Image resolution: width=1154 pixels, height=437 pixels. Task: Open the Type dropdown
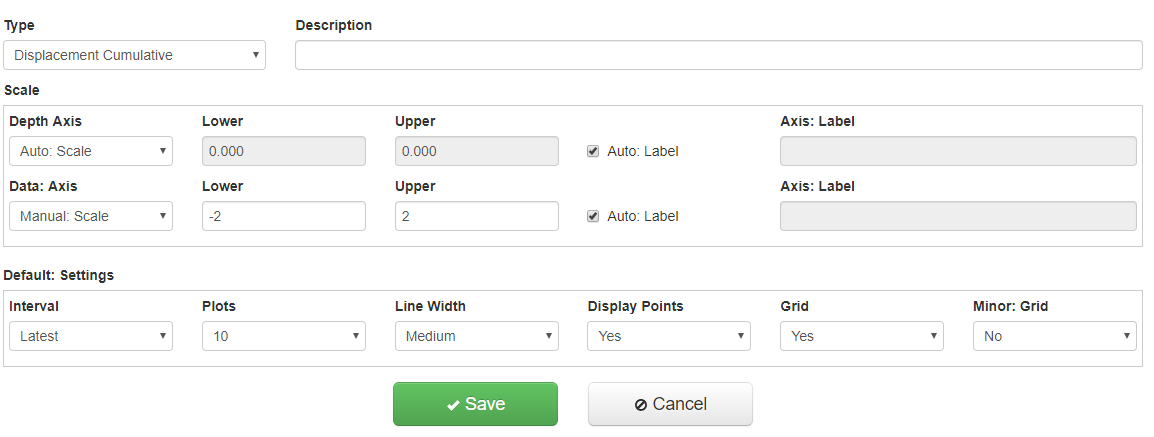[135, 55]
